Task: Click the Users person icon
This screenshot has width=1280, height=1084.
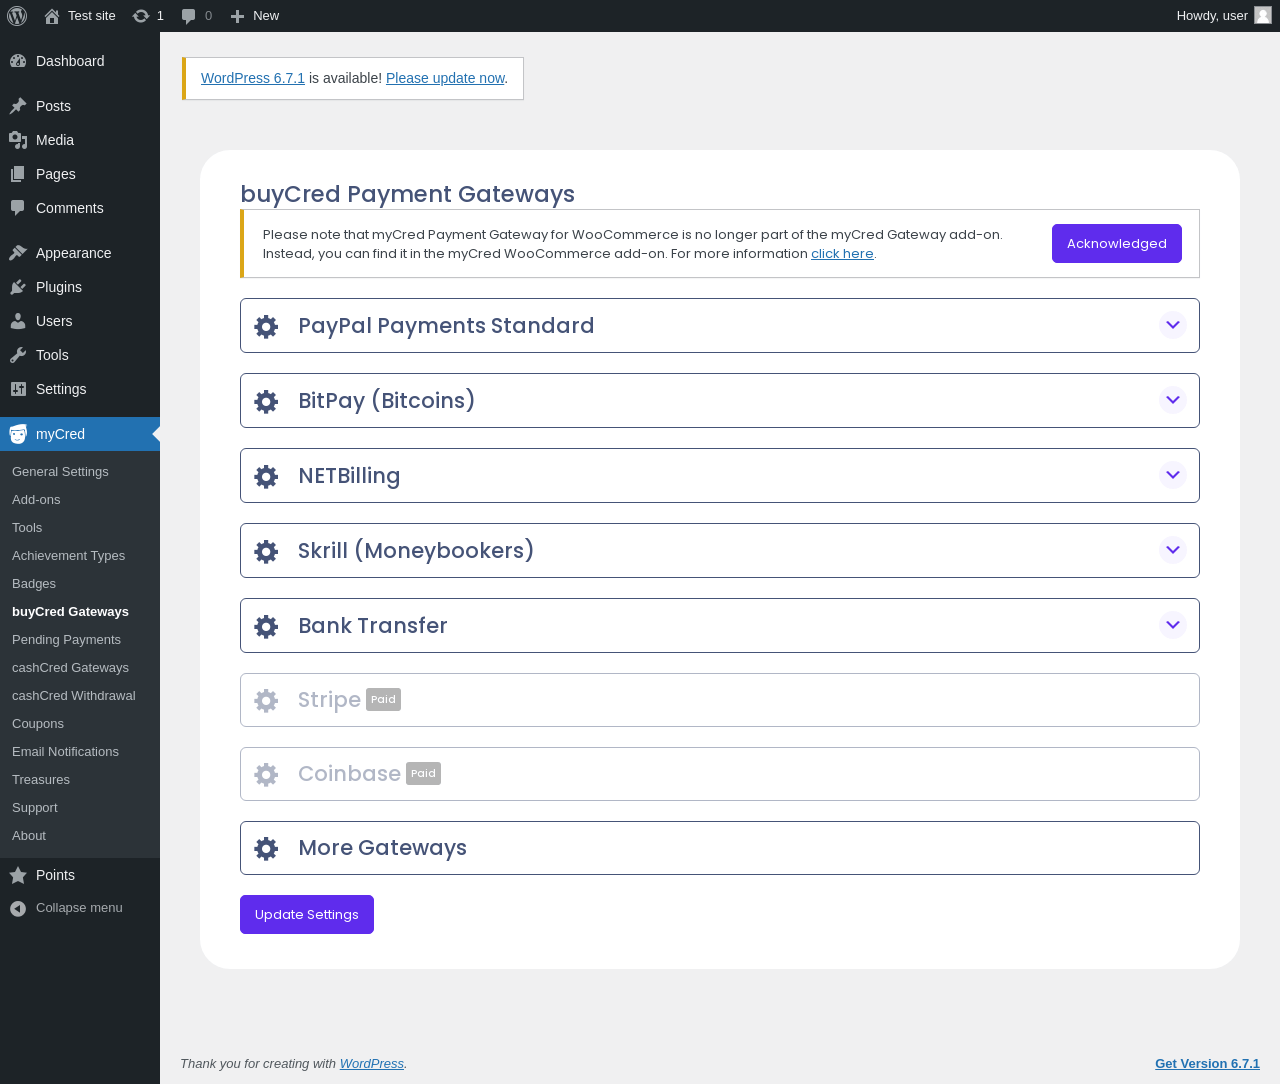Action: tap(18, 321)
